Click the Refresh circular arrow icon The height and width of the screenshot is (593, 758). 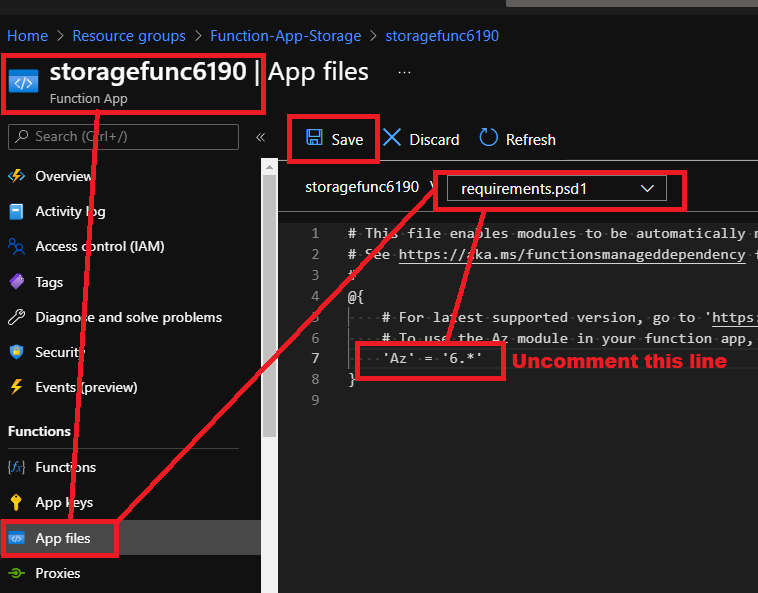(488, 137)
